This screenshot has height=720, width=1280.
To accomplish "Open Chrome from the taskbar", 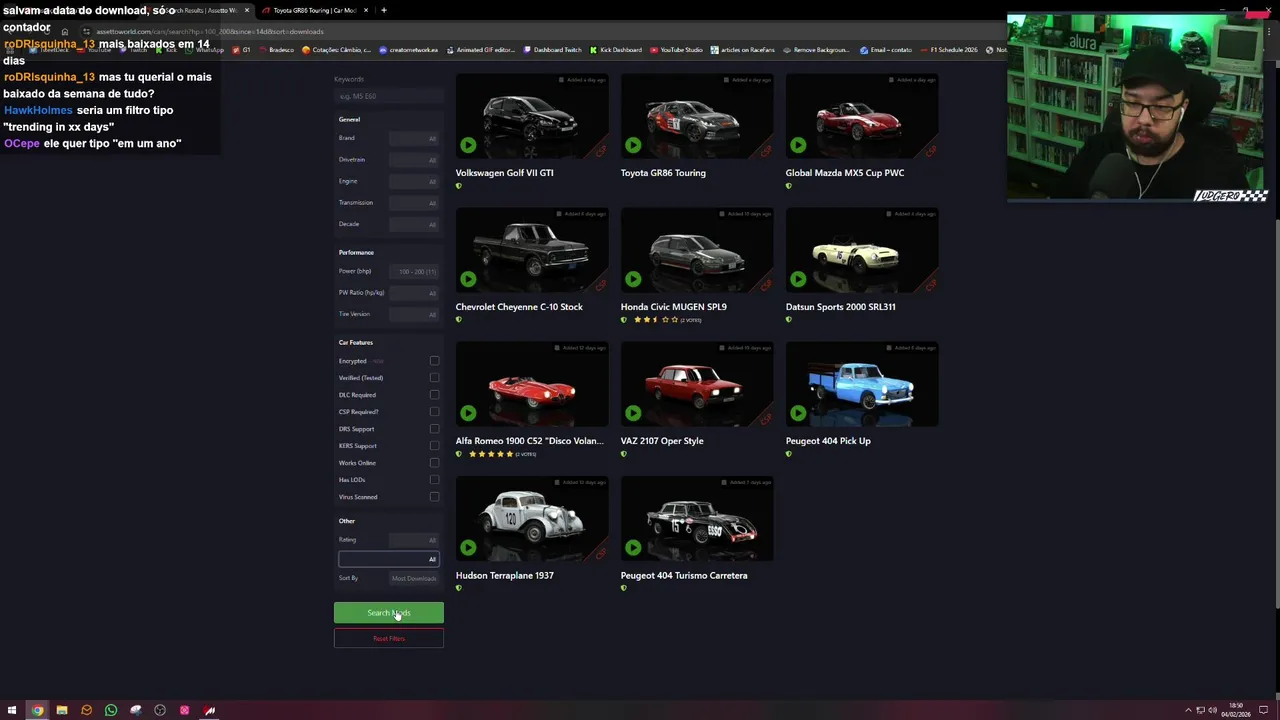I will tap(37, 710).
